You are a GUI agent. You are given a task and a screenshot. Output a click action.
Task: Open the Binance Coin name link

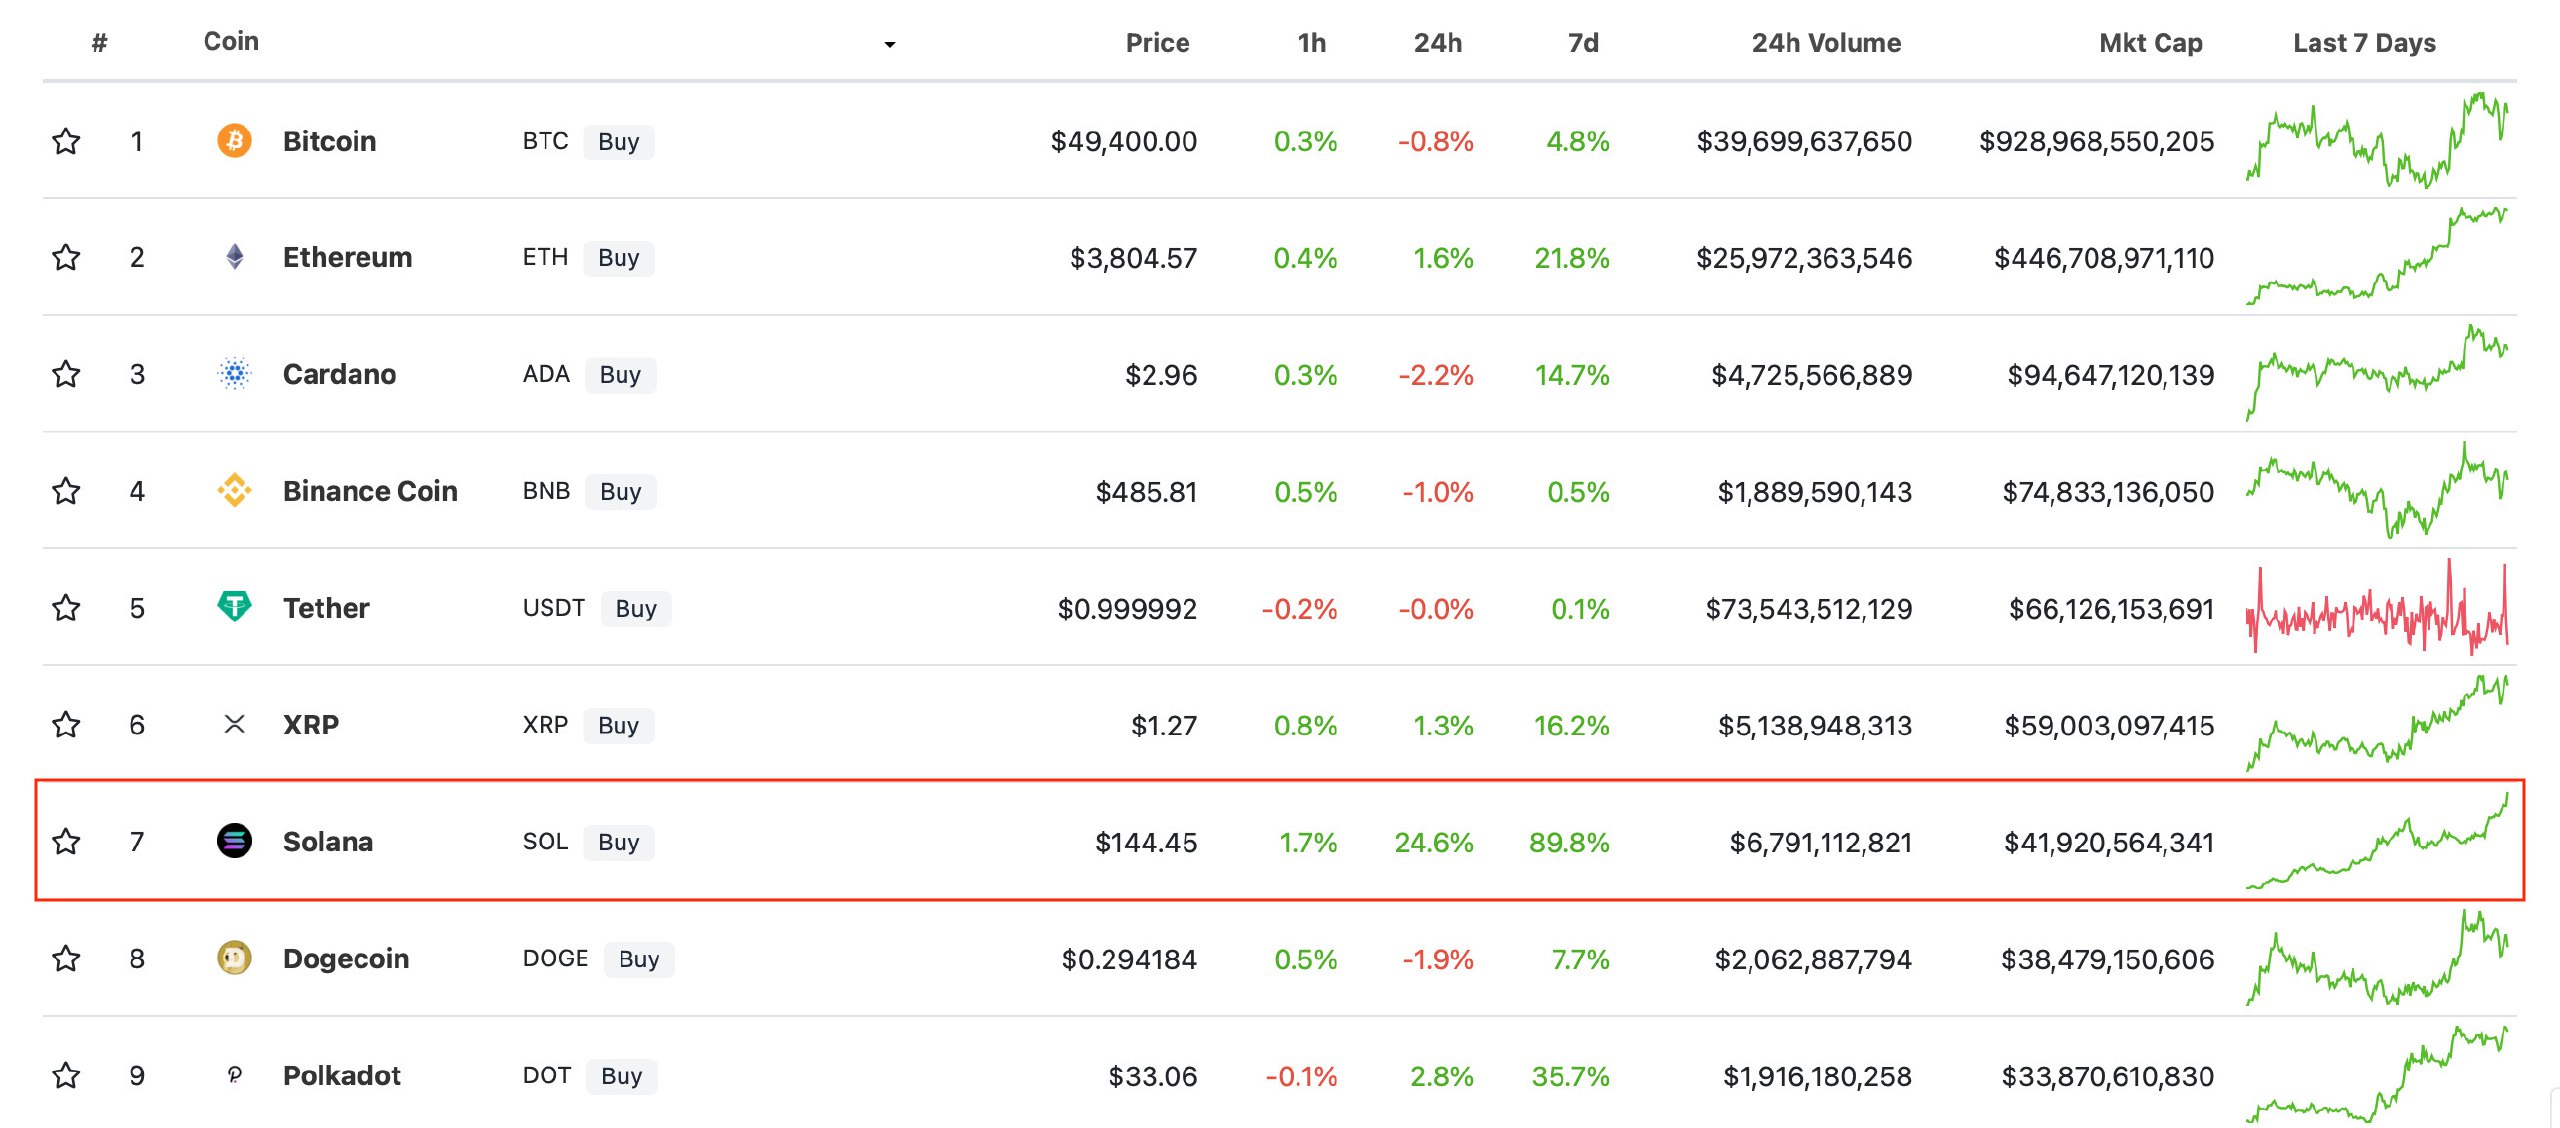pos(370,491)
